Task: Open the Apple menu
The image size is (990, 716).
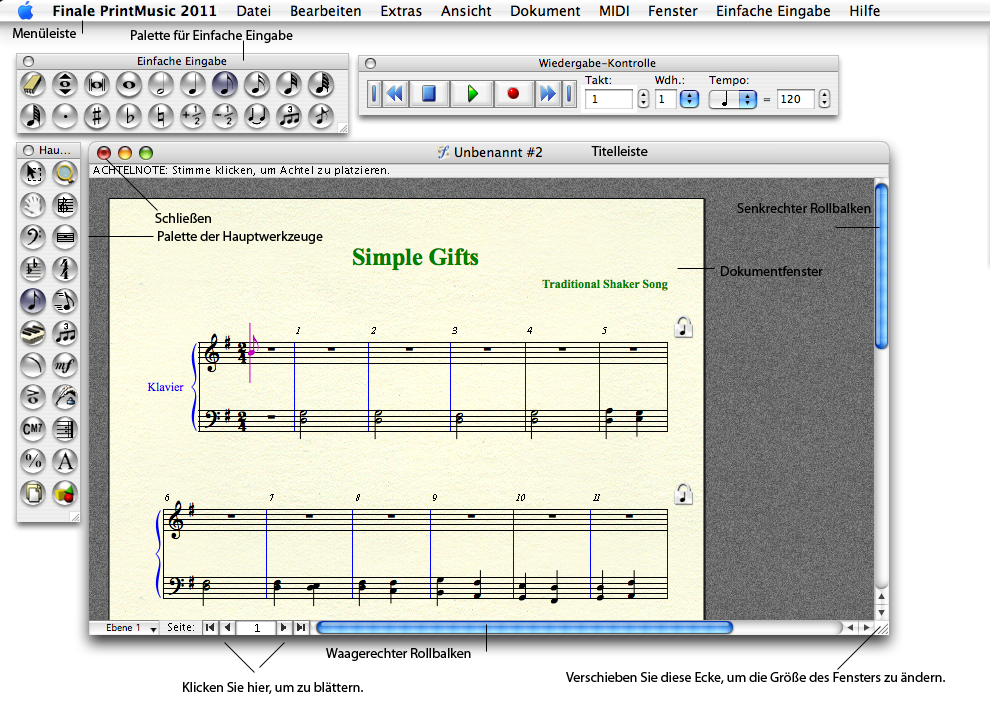Action: tap(25, 10)
